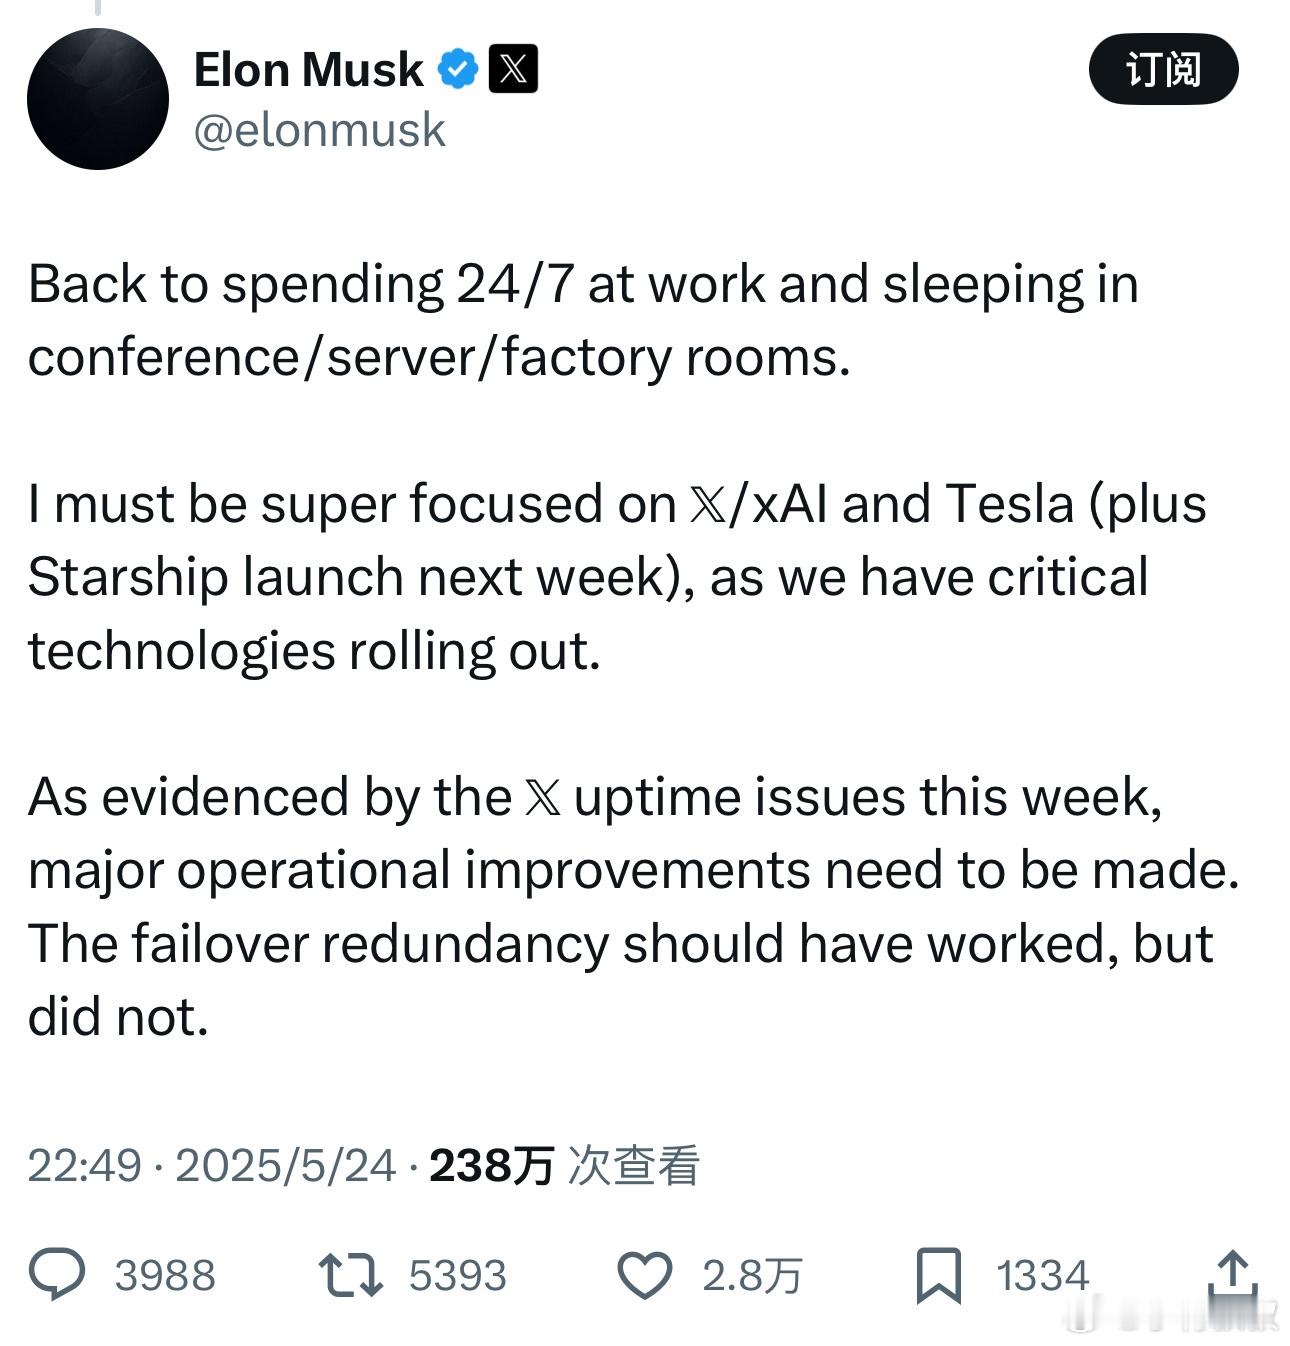The height and width of the screenshot is (1346, 1290).
Task: Open the reply speech bubble icon
Action: [57, 1275]
